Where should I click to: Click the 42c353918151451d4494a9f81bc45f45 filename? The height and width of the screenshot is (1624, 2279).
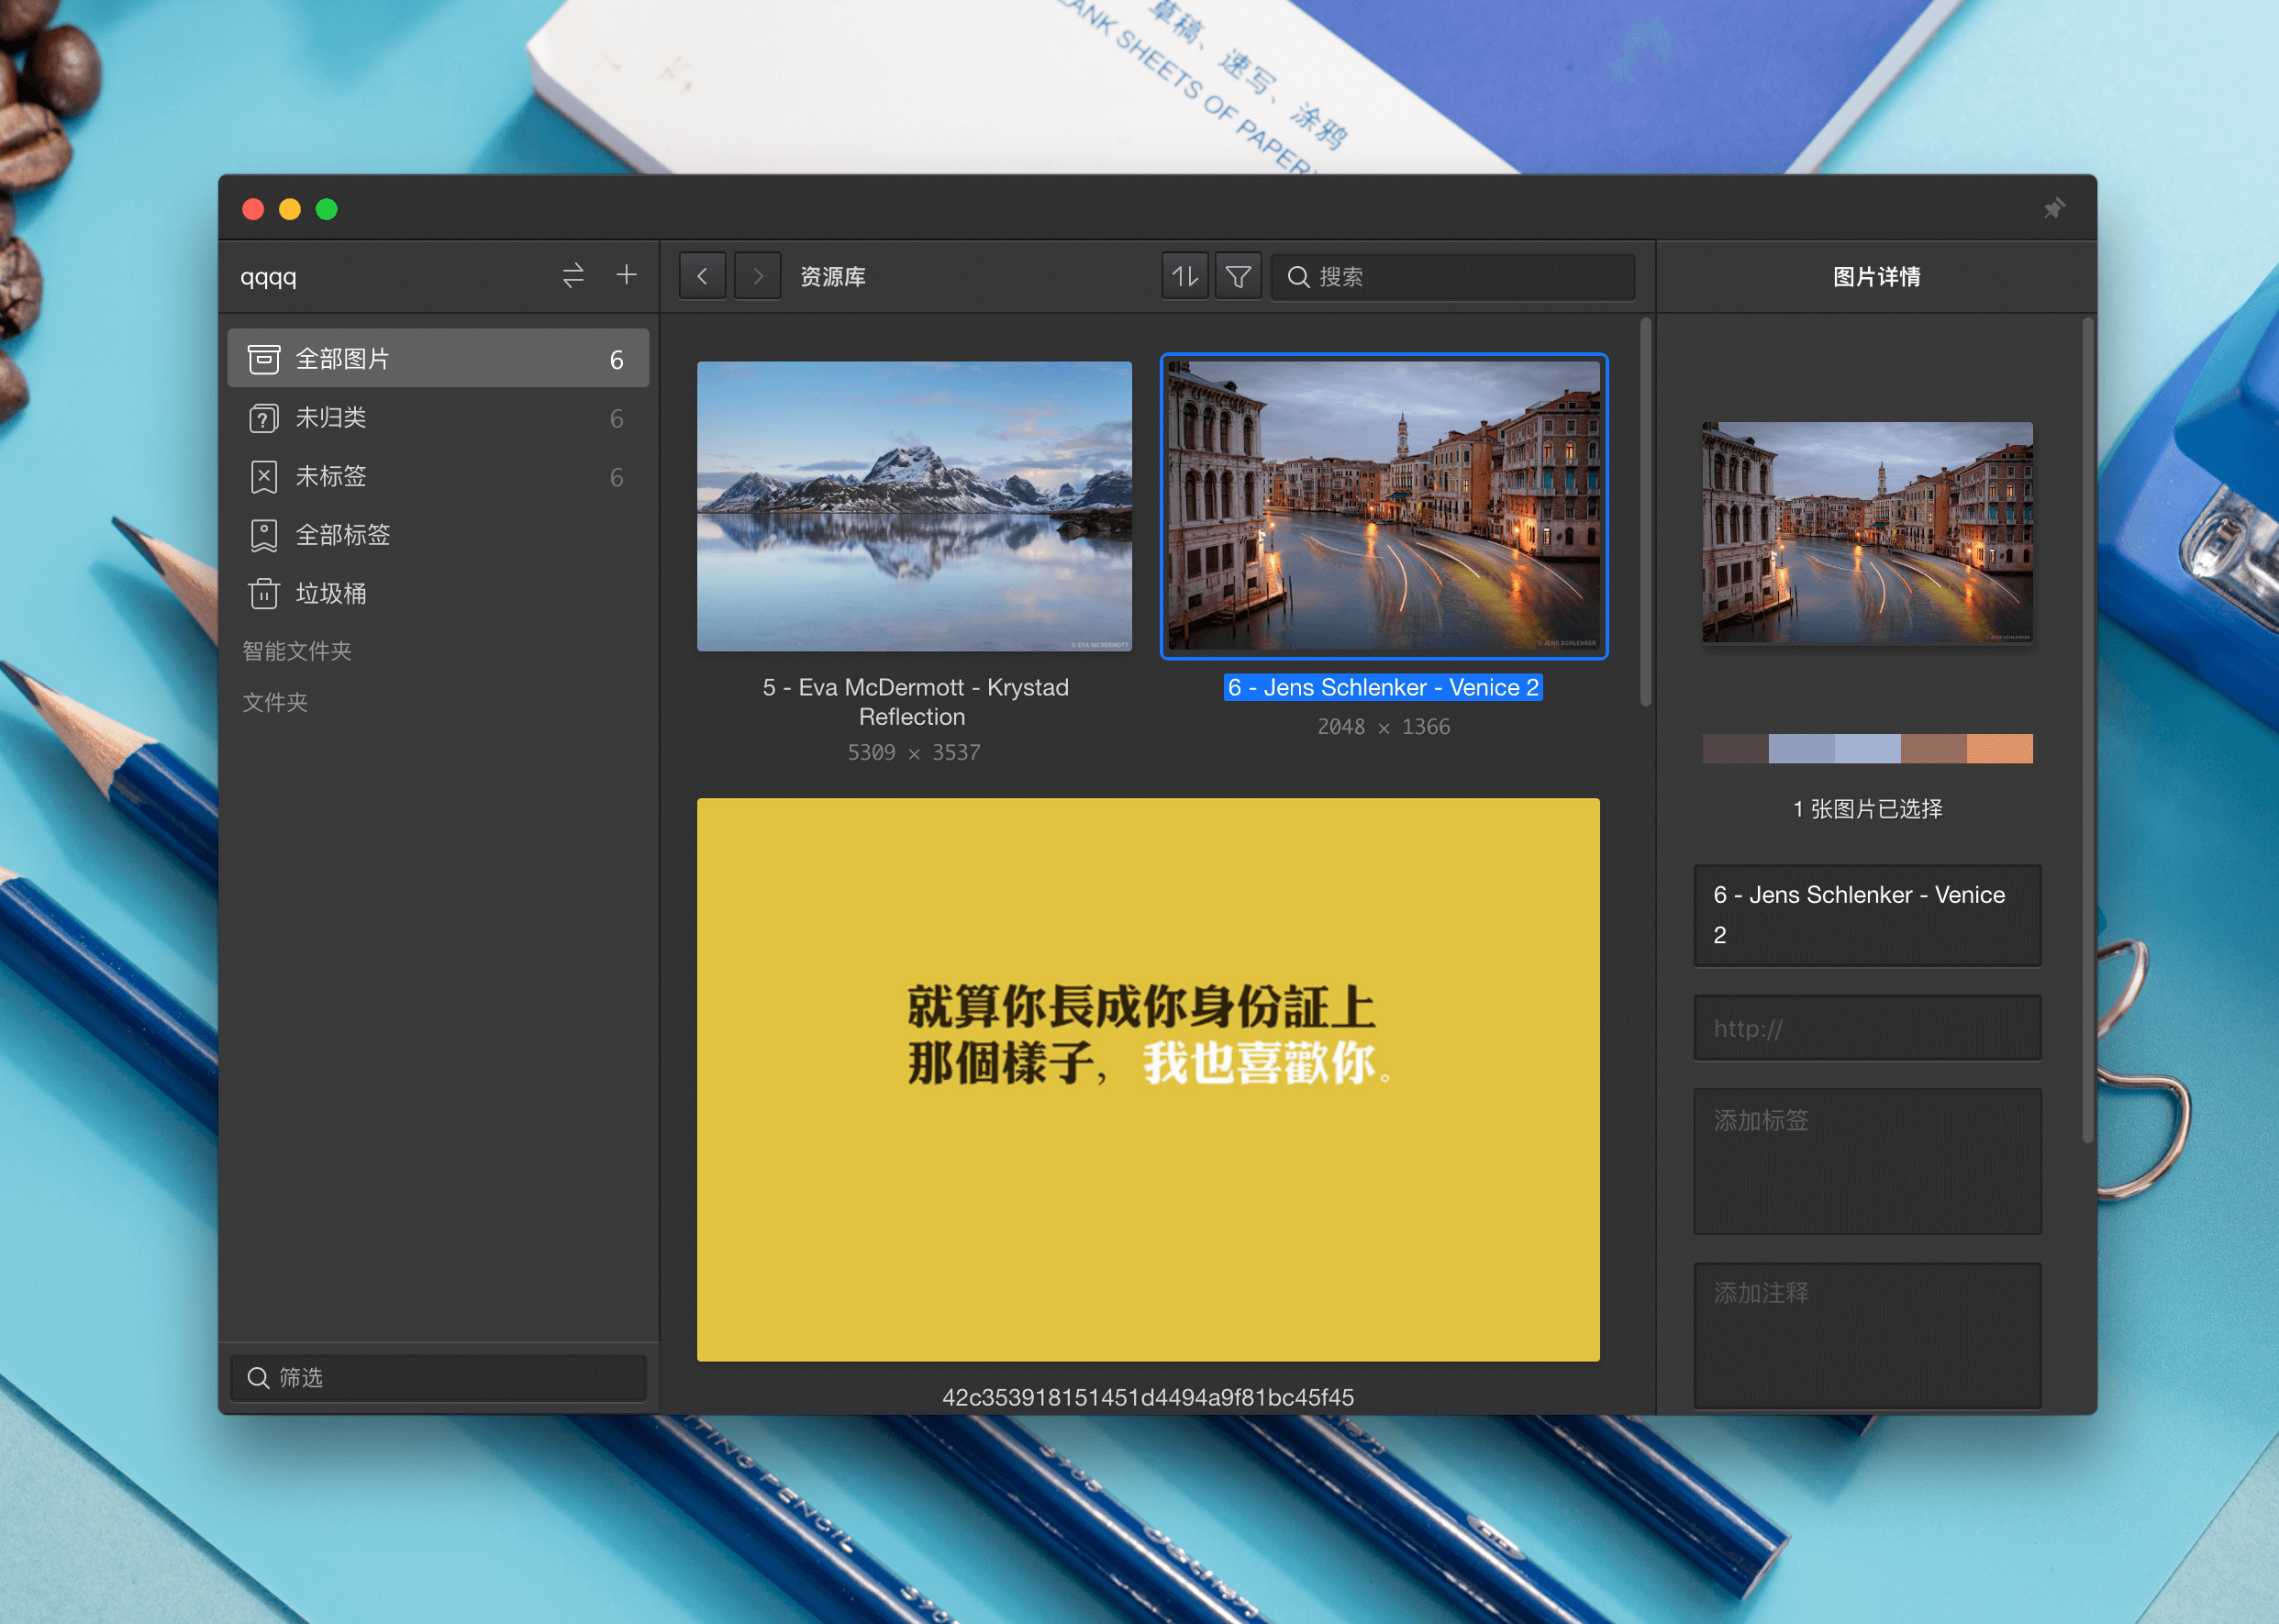point(1148,1397)
